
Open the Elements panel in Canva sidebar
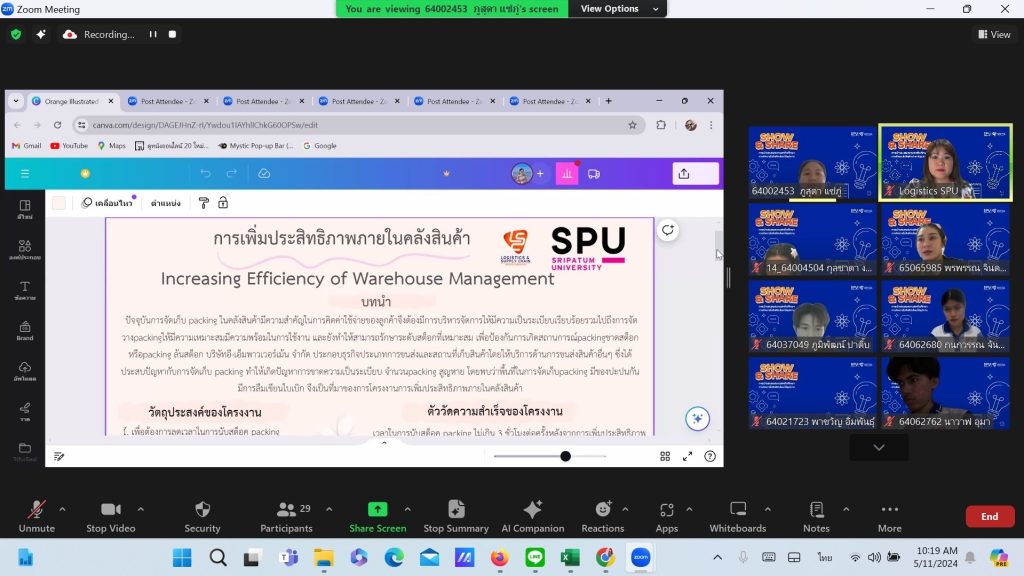pyautogui.click(x=25, y=250)
